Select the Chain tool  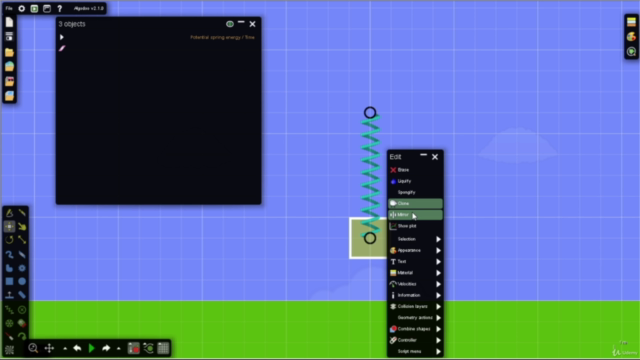coord(22,295)
